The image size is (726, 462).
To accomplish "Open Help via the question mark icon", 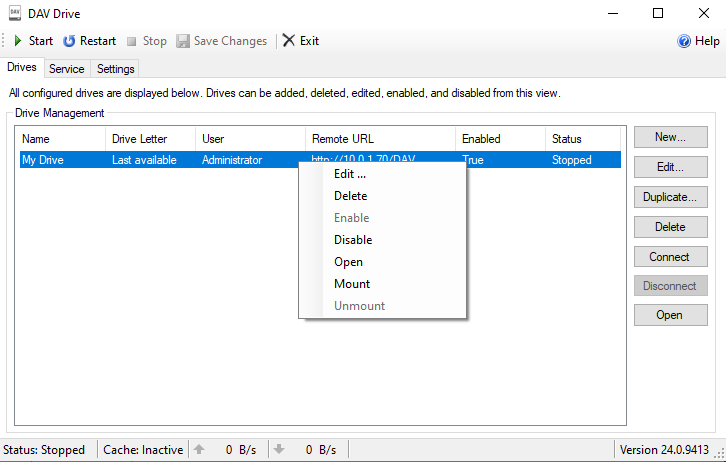I will pos(684,41).
